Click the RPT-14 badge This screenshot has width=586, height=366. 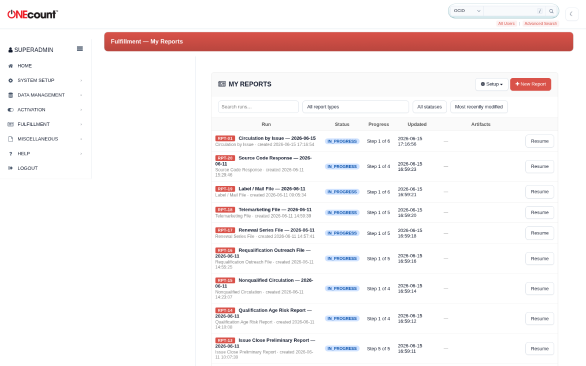(x=225, y=310)
